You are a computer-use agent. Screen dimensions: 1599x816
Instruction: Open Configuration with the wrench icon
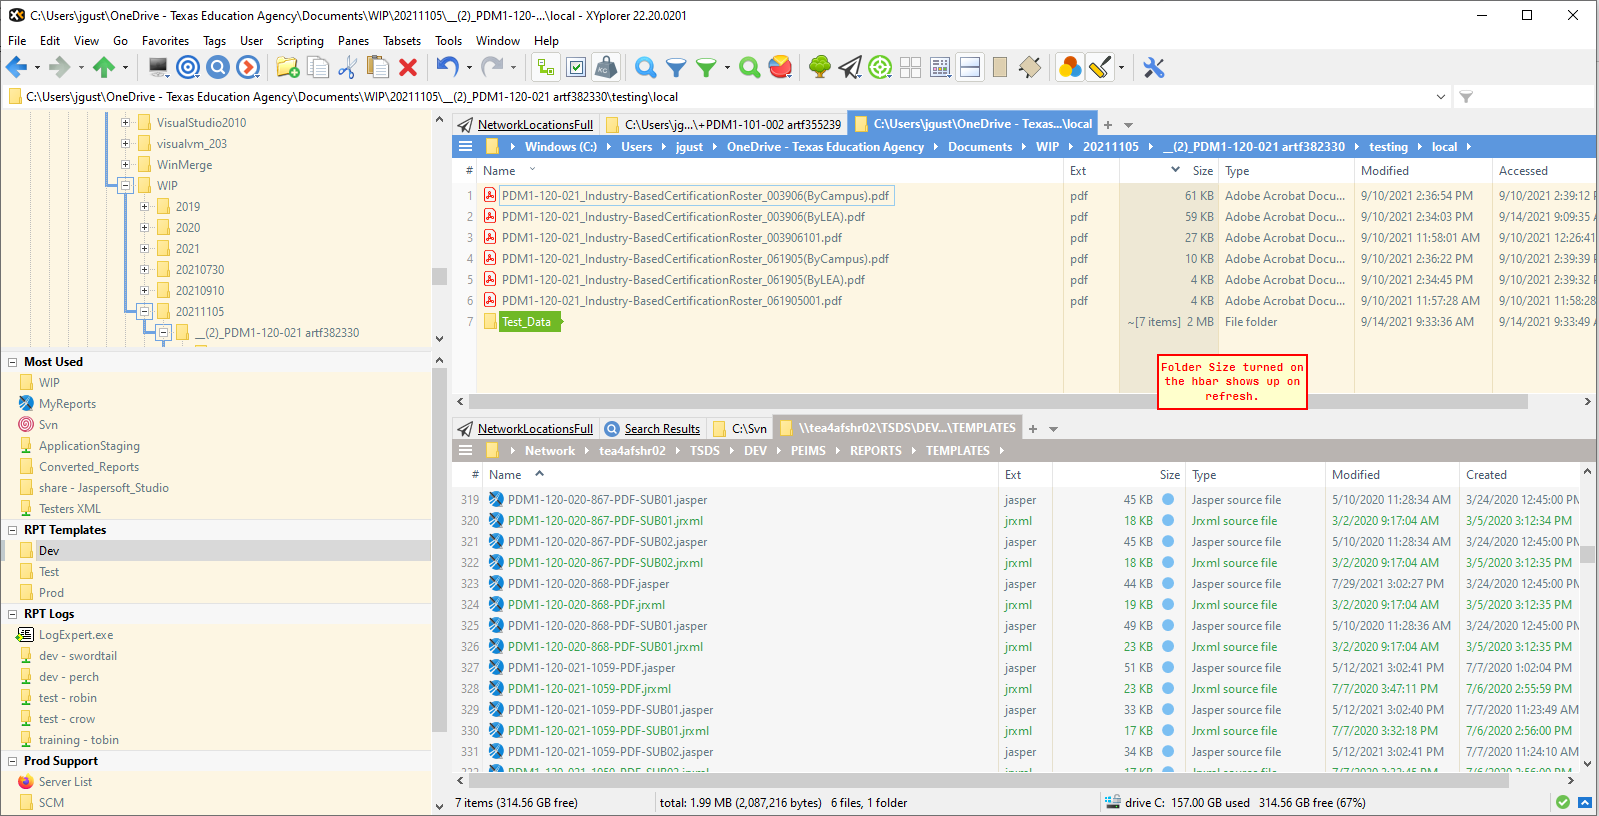(1154, 68)
